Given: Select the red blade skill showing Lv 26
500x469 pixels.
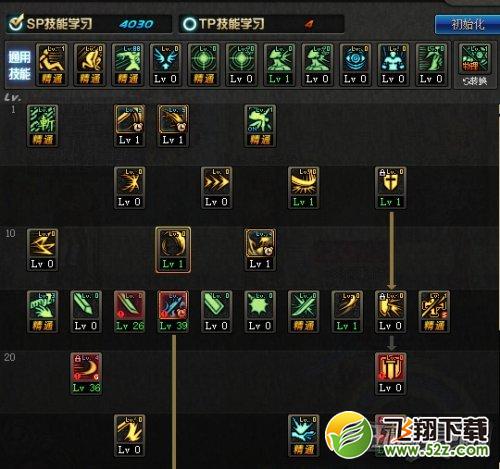Looking at the screenshot, I should [130, 312].
